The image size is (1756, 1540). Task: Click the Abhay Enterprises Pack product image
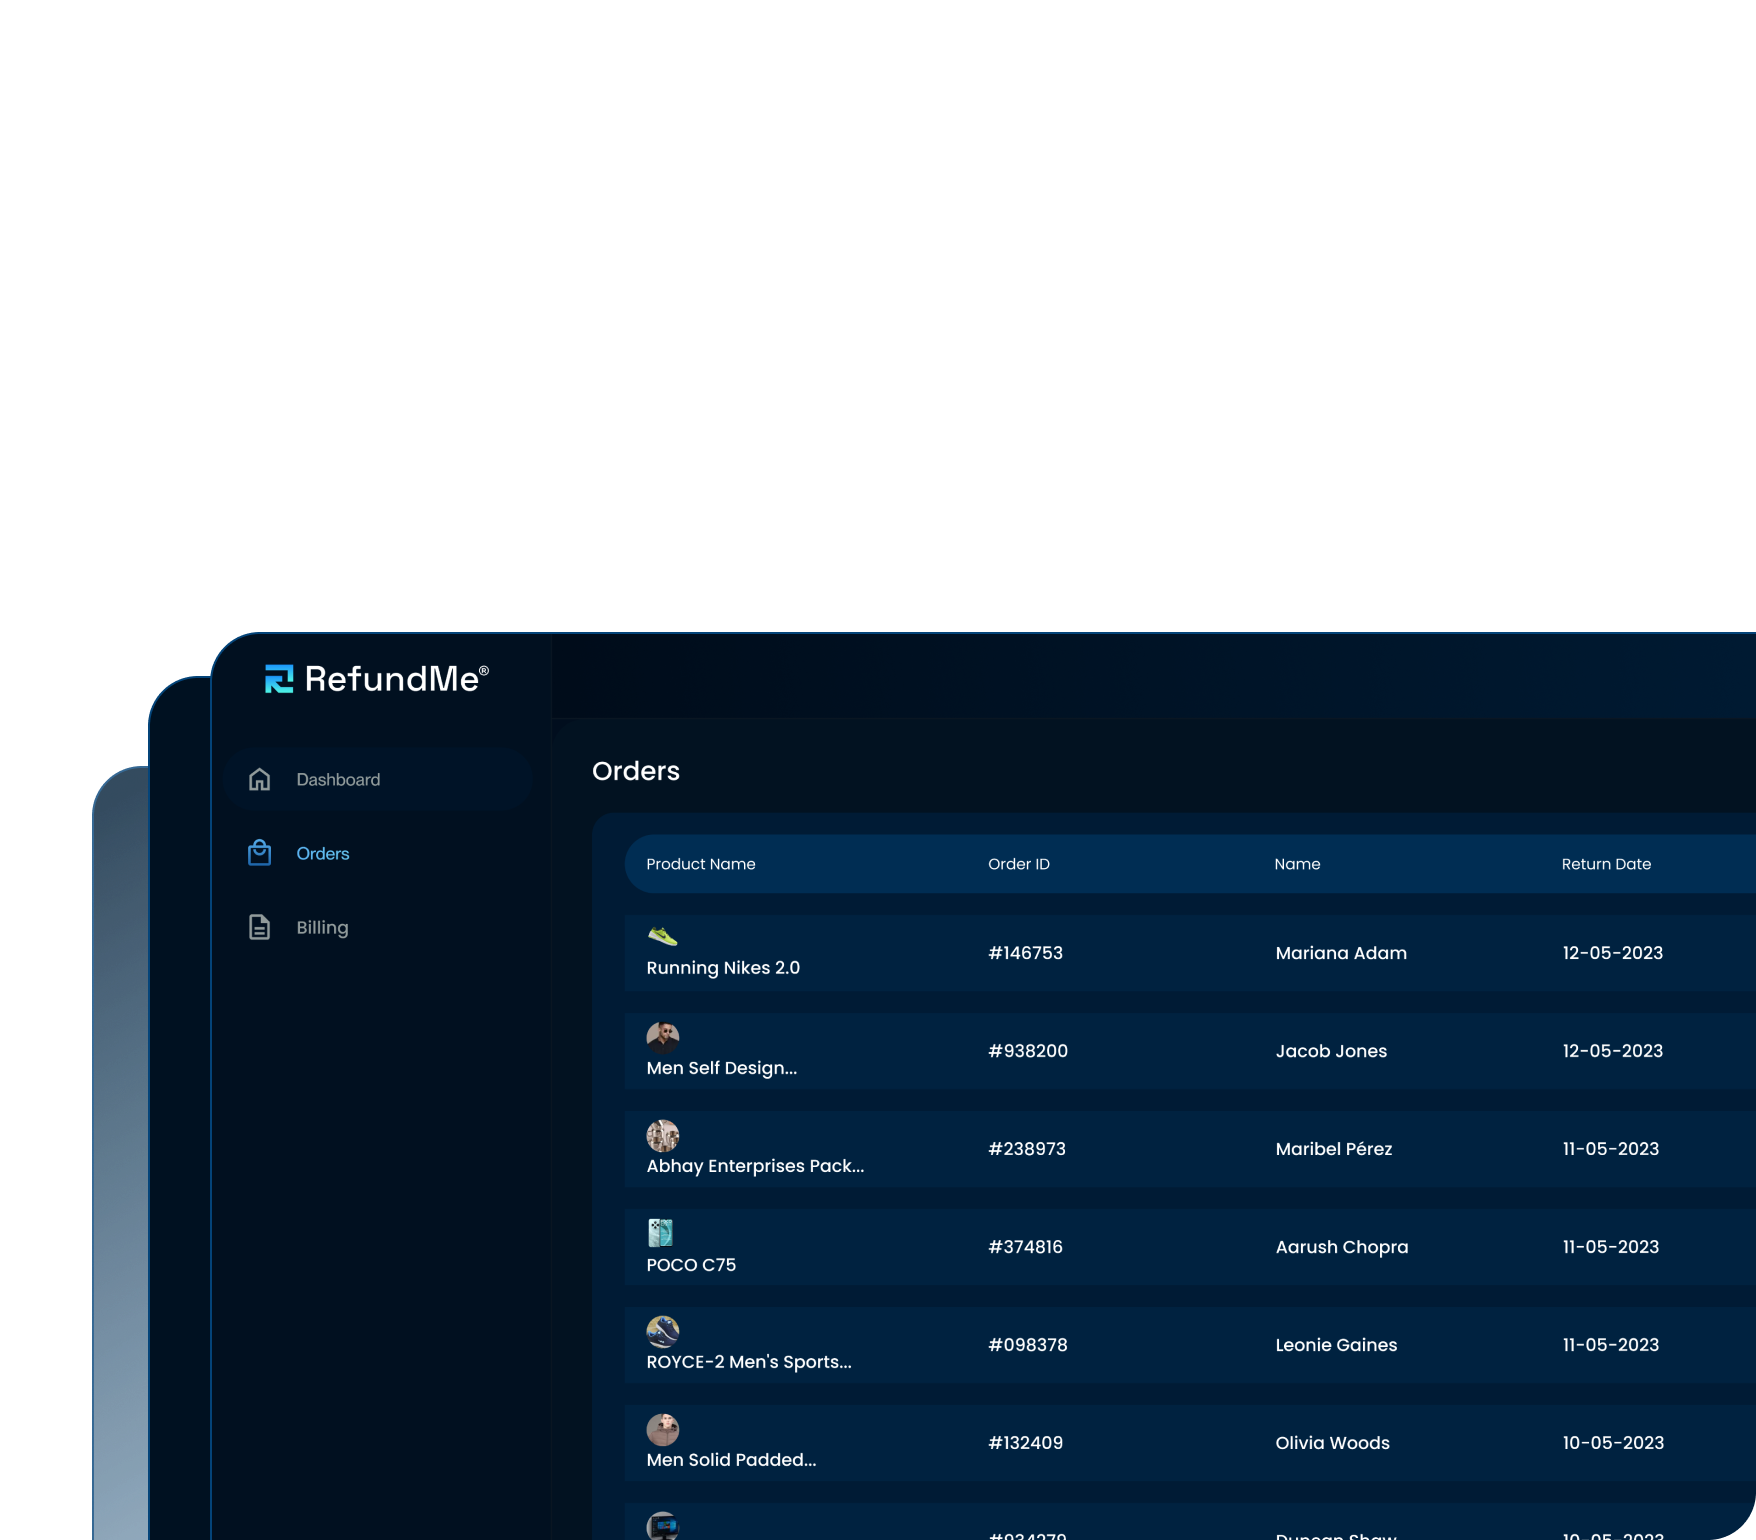(662, 1135)
